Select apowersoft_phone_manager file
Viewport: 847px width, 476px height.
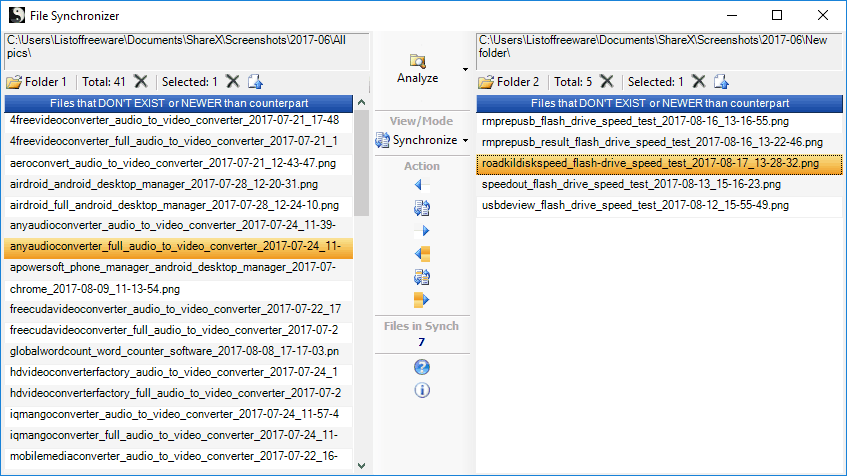[178, 267]
